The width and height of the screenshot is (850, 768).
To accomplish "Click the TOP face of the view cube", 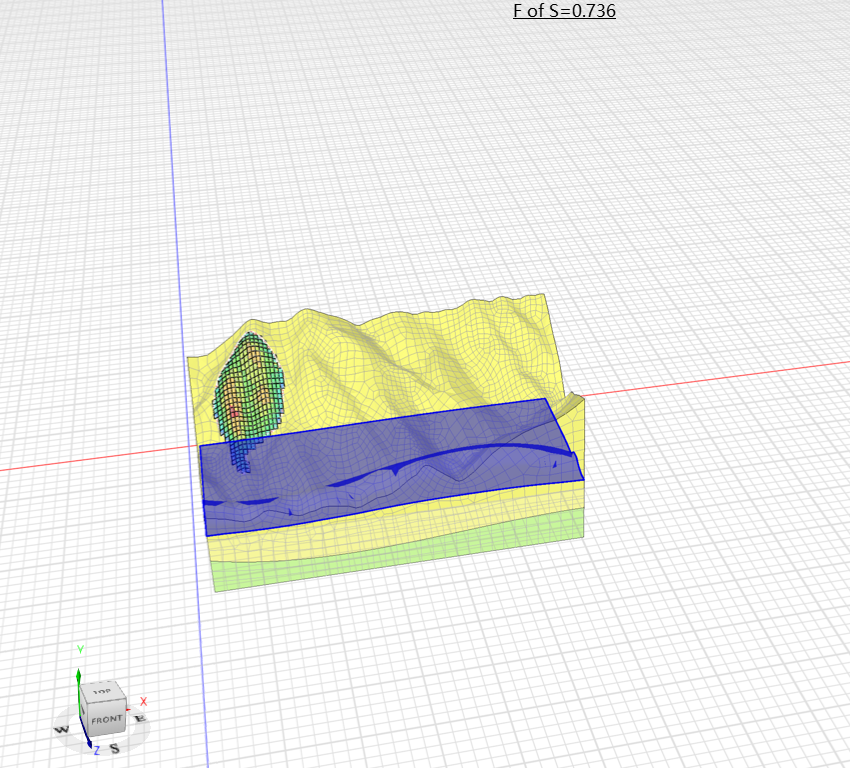I will coord(103,692).
